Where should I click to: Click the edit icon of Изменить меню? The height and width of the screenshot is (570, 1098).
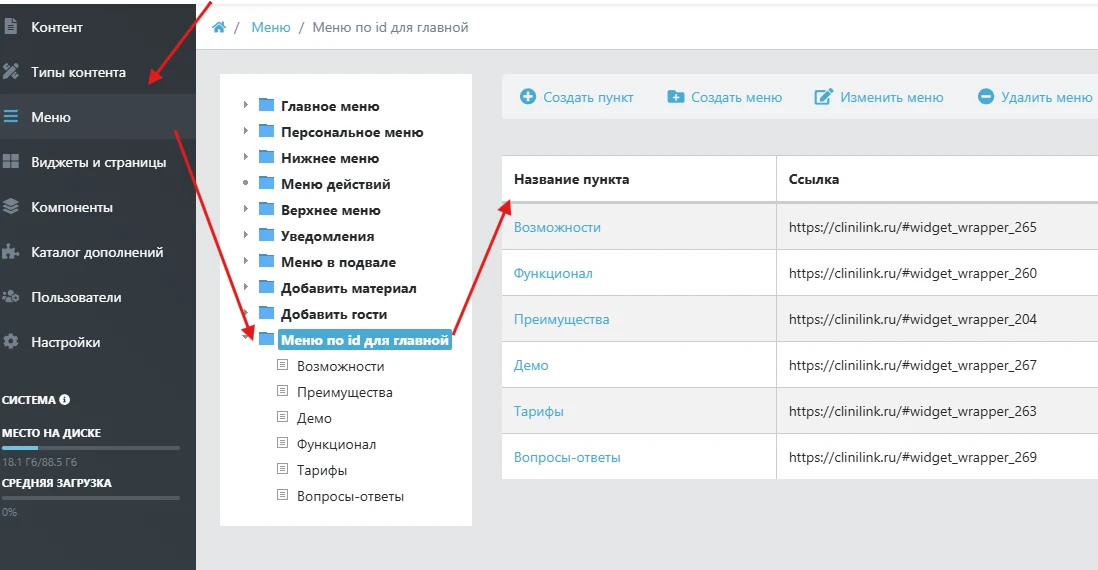pyautogui.click(x=824, y=97)
